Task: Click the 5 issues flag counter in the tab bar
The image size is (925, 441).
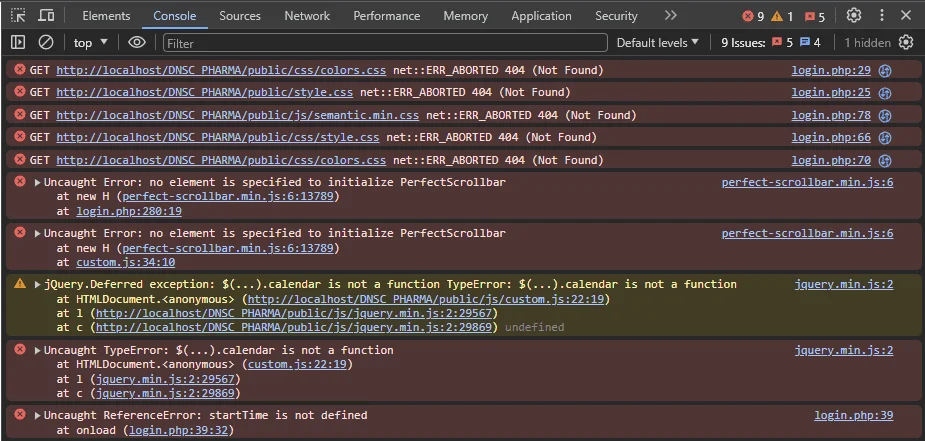Action: coord(813,17)
